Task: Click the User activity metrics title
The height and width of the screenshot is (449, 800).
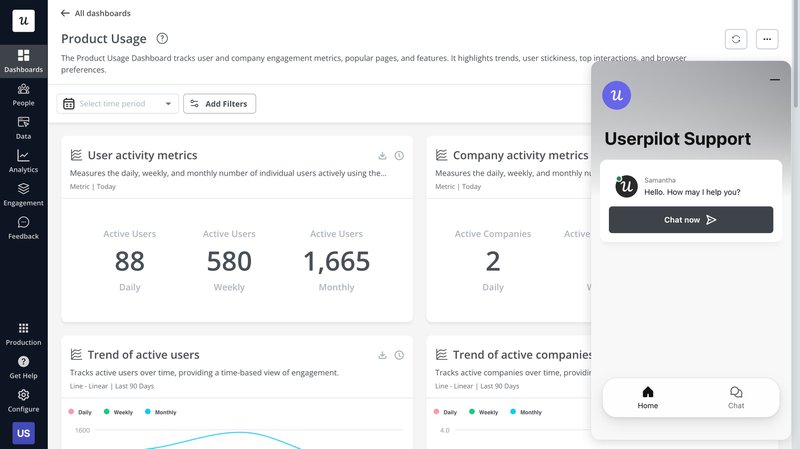Action: (142, 155)
